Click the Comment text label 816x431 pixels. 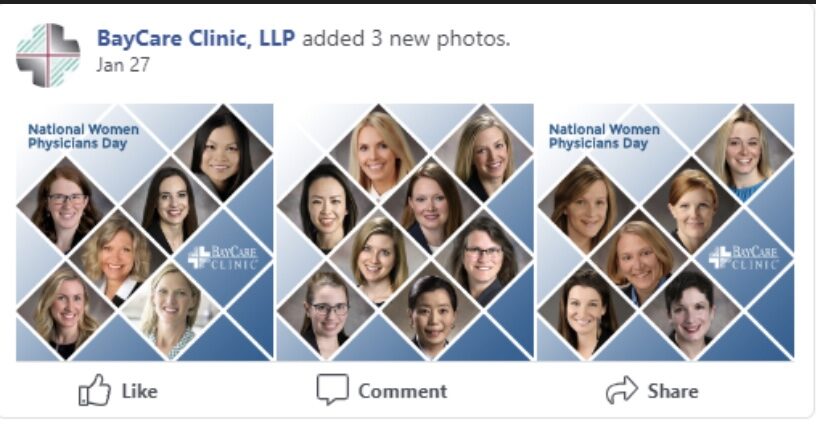[402, 391]
